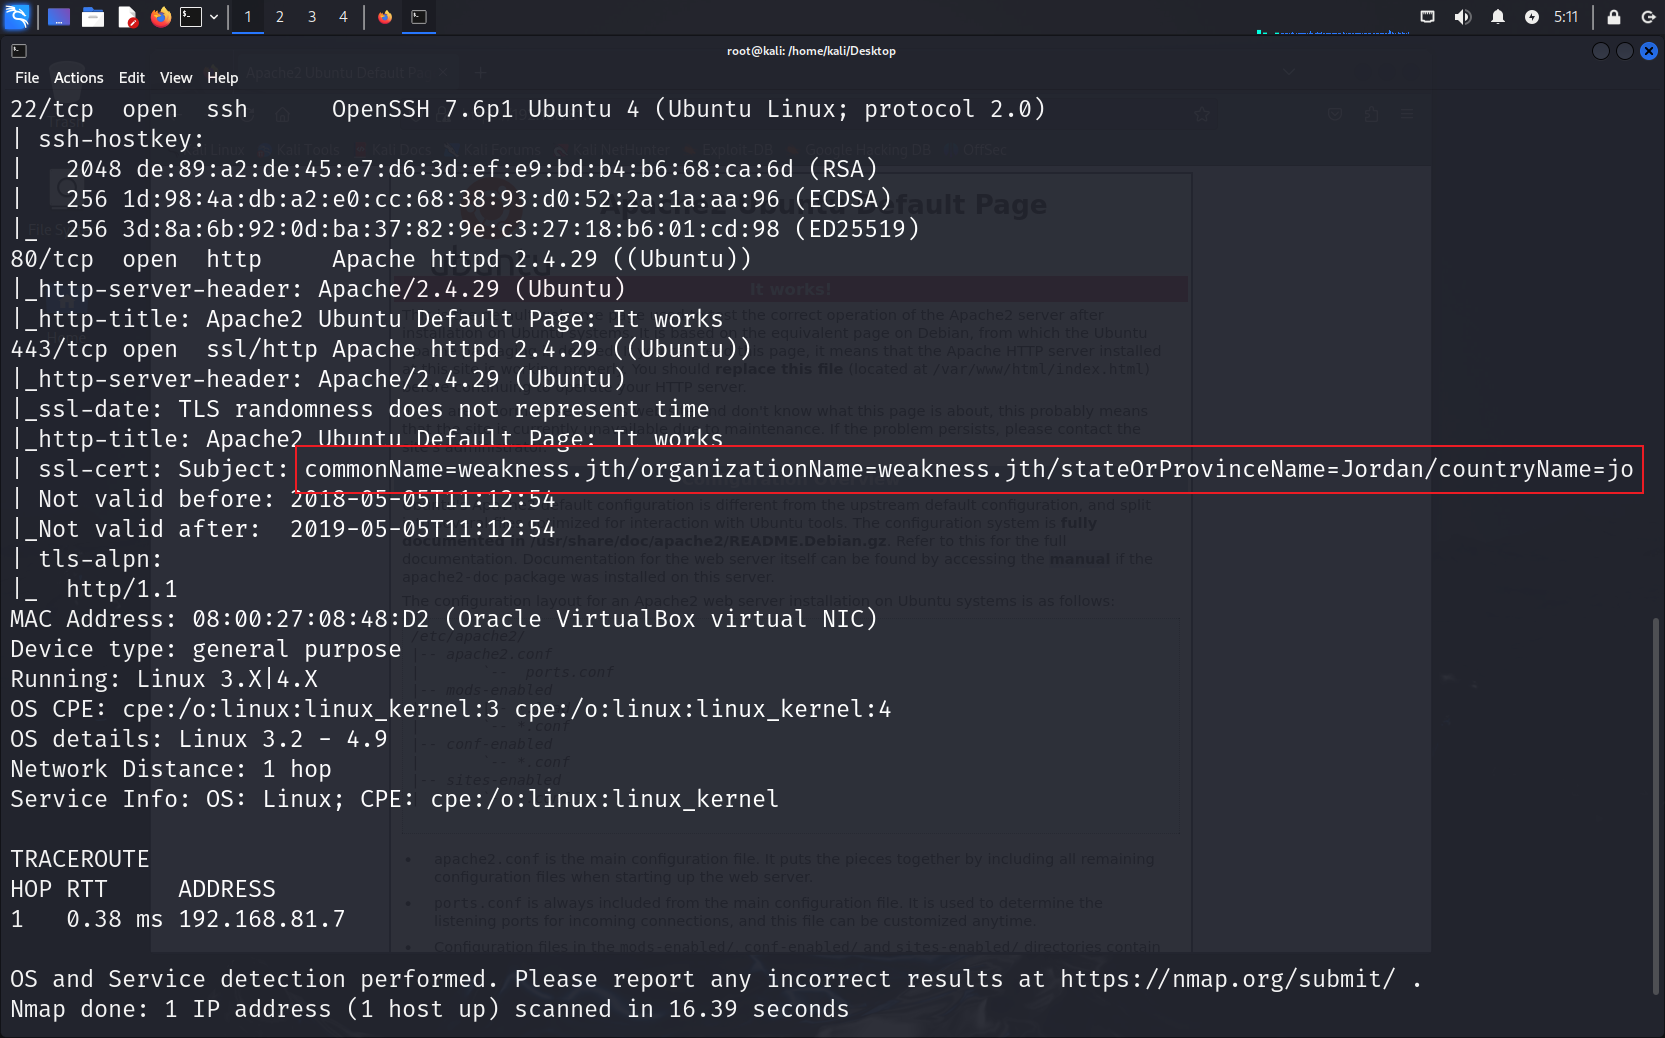The image size is (1665, 1038).
Task: Switch to workspace 4
Action: [343, 17]
